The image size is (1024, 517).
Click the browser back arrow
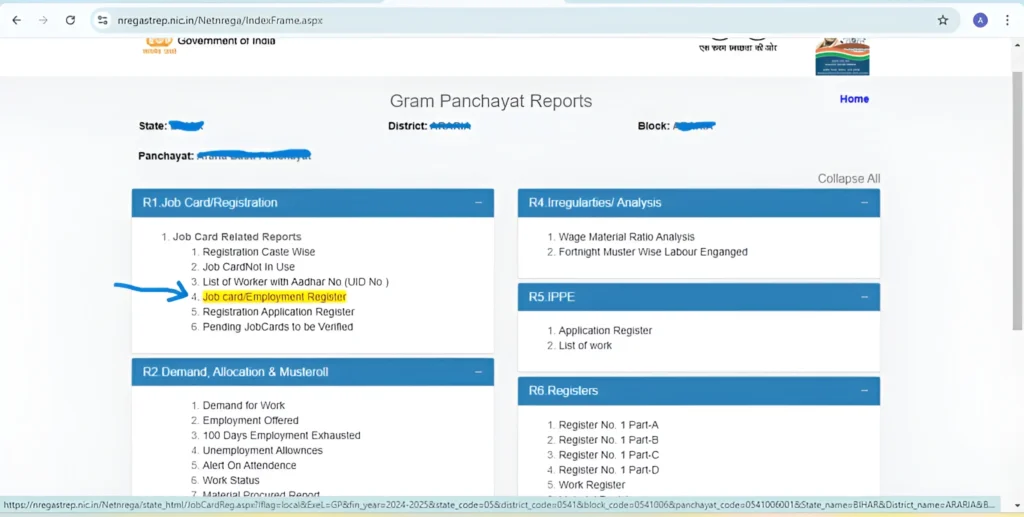16,20
